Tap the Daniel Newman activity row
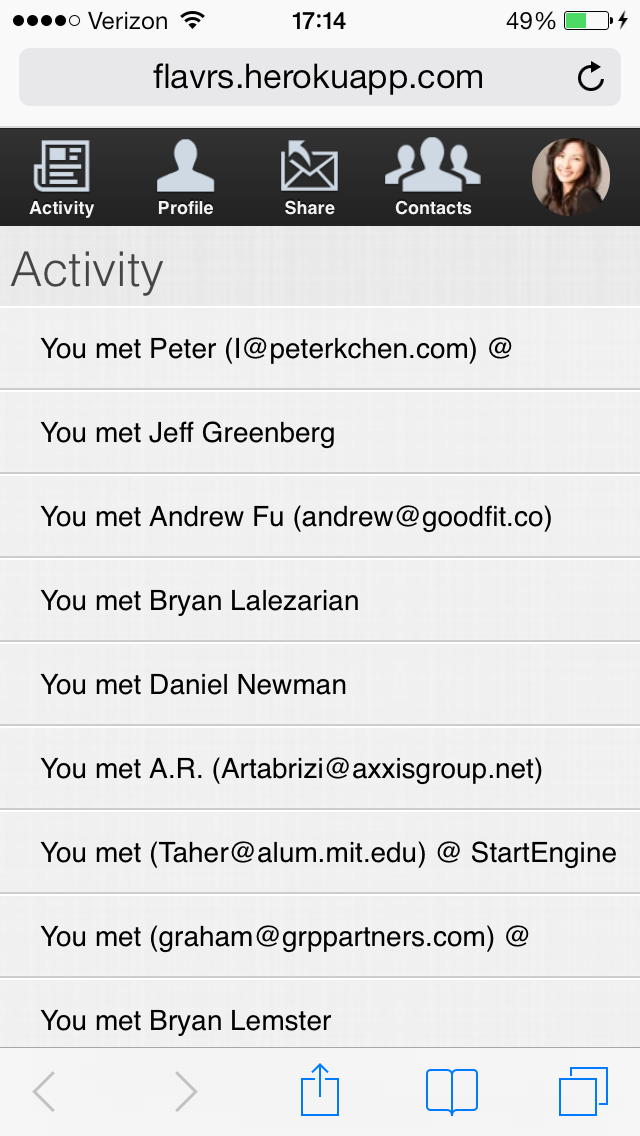The width and height of the screenshot is (640, 1136). (320, 685)
